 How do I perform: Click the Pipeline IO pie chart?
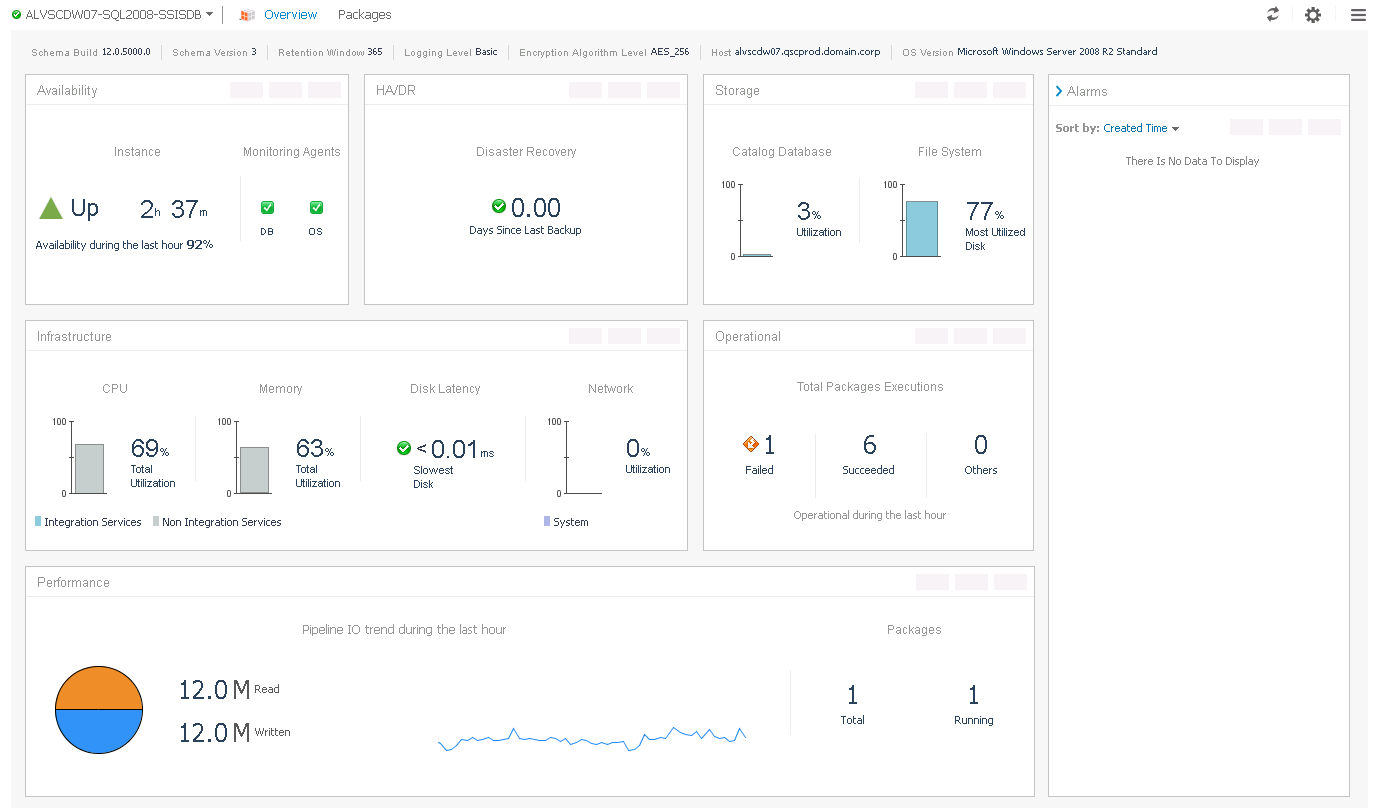(x=99, y=710)
